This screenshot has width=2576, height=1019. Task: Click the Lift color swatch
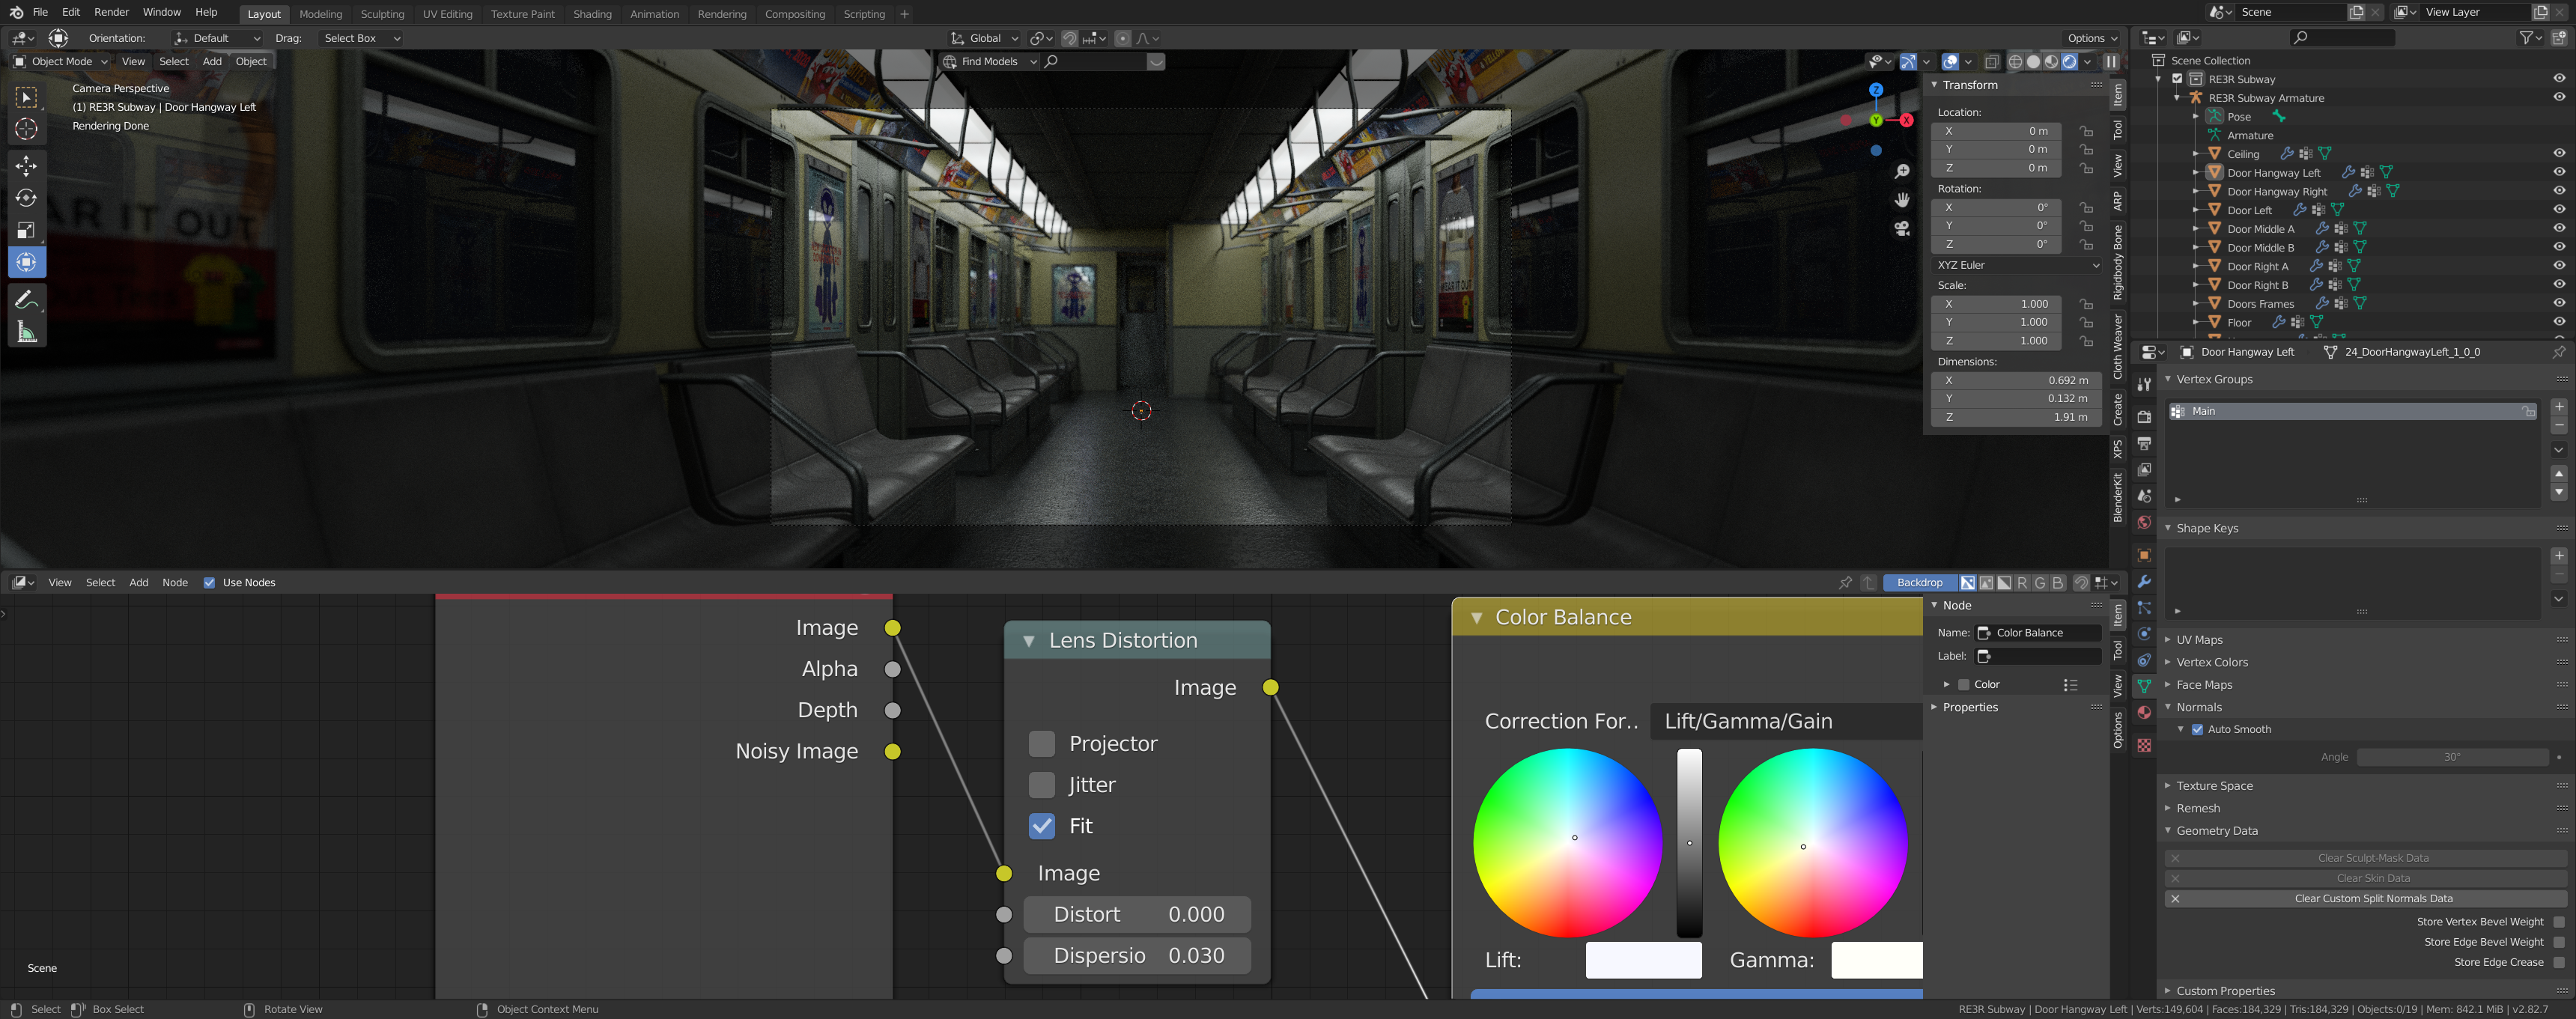pos(1643,960)
